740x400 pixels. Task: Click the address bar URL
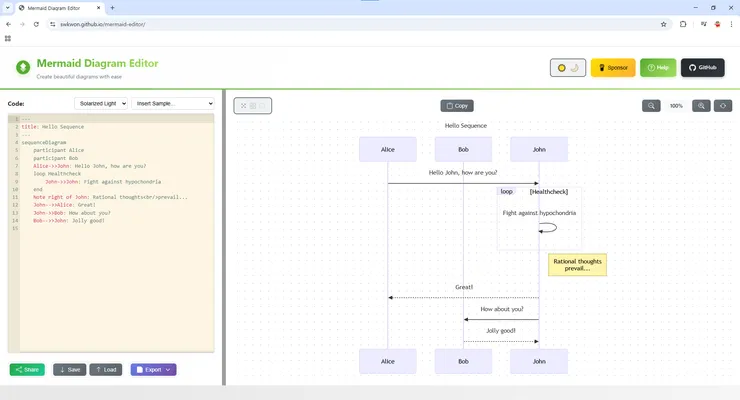pyautogui.click(x=102, y=24)
